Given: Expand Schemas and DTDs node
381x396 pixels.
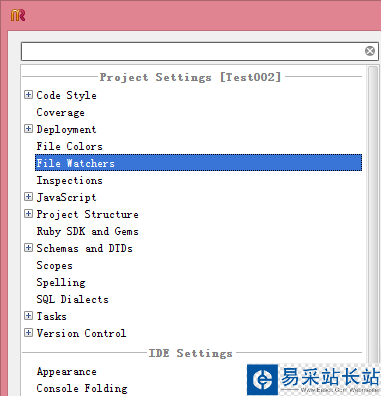Looking at the screenshot, I should pyautogui.click(x=28, y=248).
